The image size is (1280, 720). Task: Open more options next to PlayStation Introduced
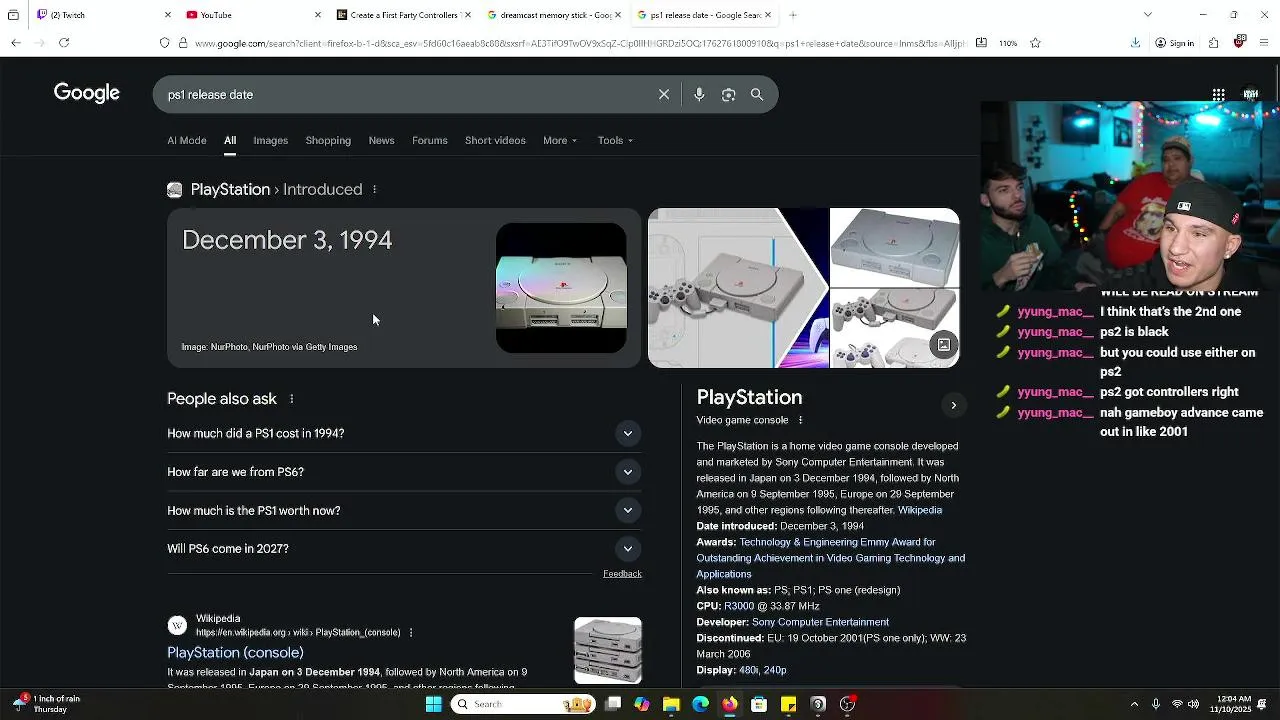[x=374, y=190]
